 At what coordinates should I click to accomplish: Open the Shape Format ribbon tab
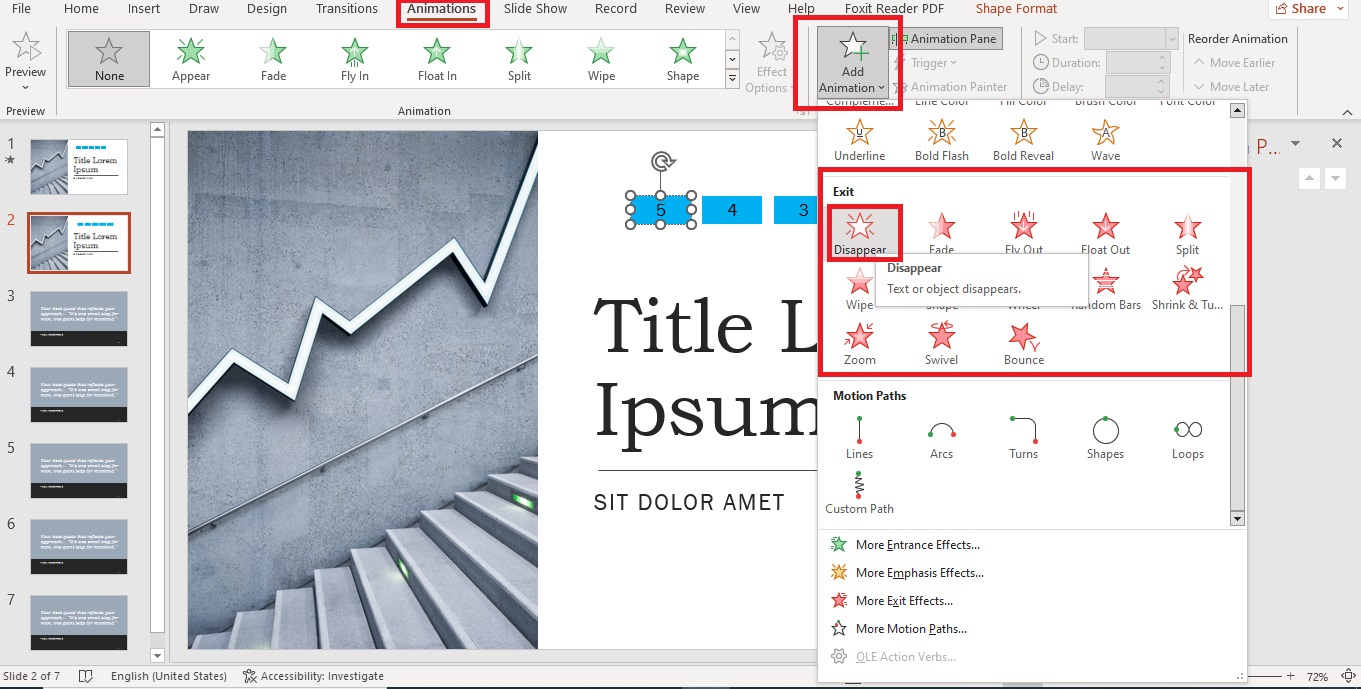(1015, 8)
